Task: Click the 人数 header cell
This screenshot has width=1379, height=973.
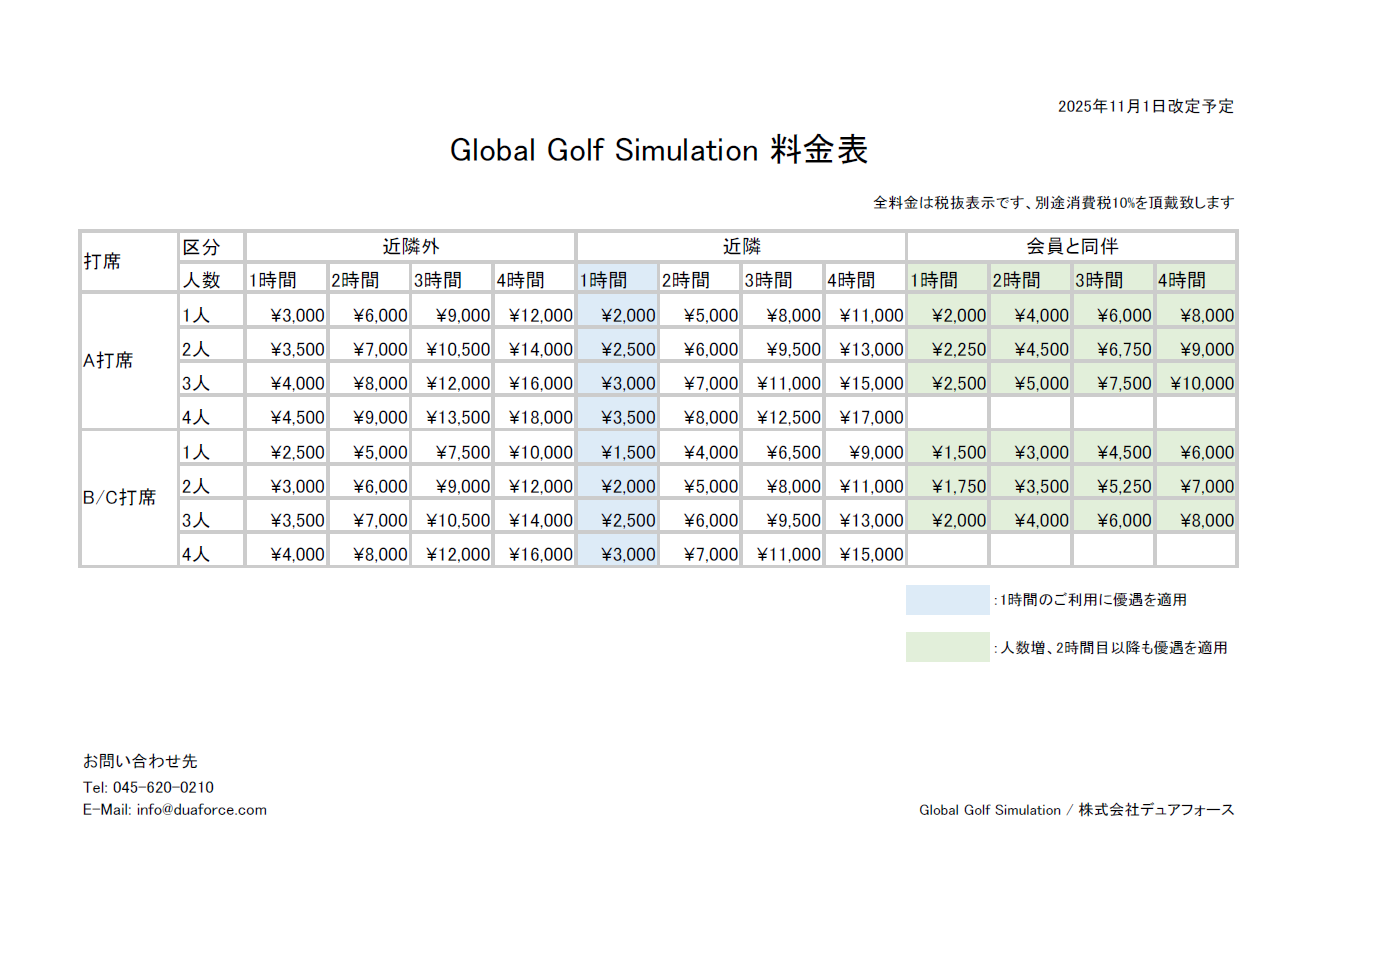Action: coord(201,281)
